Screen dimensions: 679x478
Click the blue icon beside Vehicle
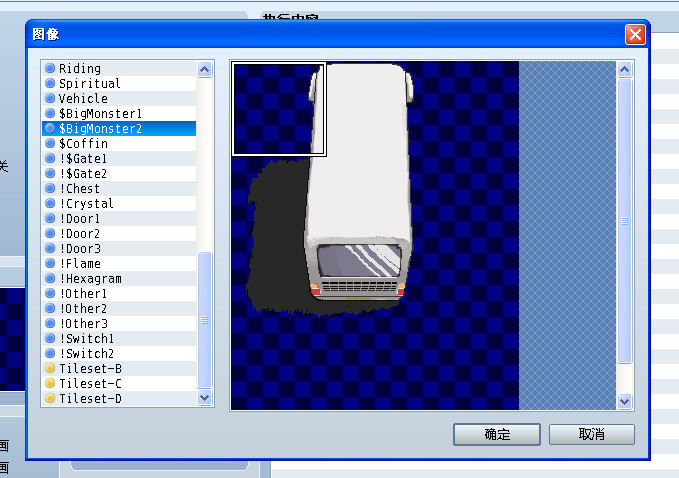pyautogui.click(x=50, y=98)
